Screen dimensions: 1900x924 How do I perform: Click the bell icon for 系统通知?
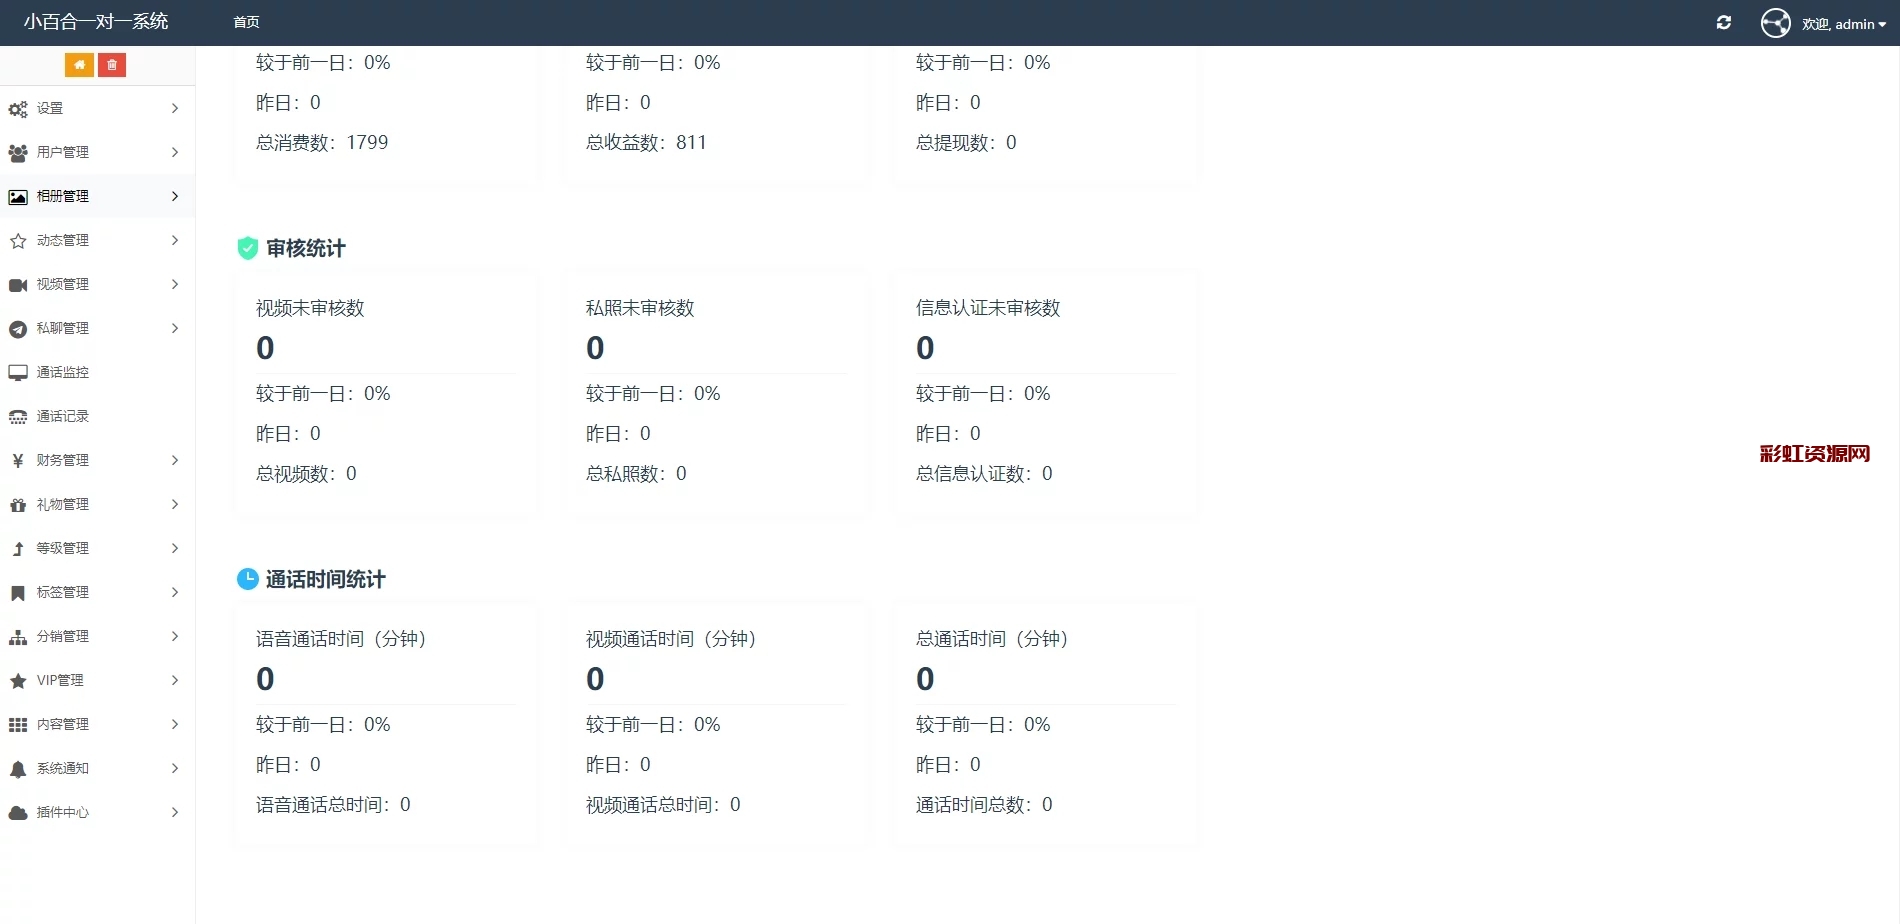click(x=18, y=769)
